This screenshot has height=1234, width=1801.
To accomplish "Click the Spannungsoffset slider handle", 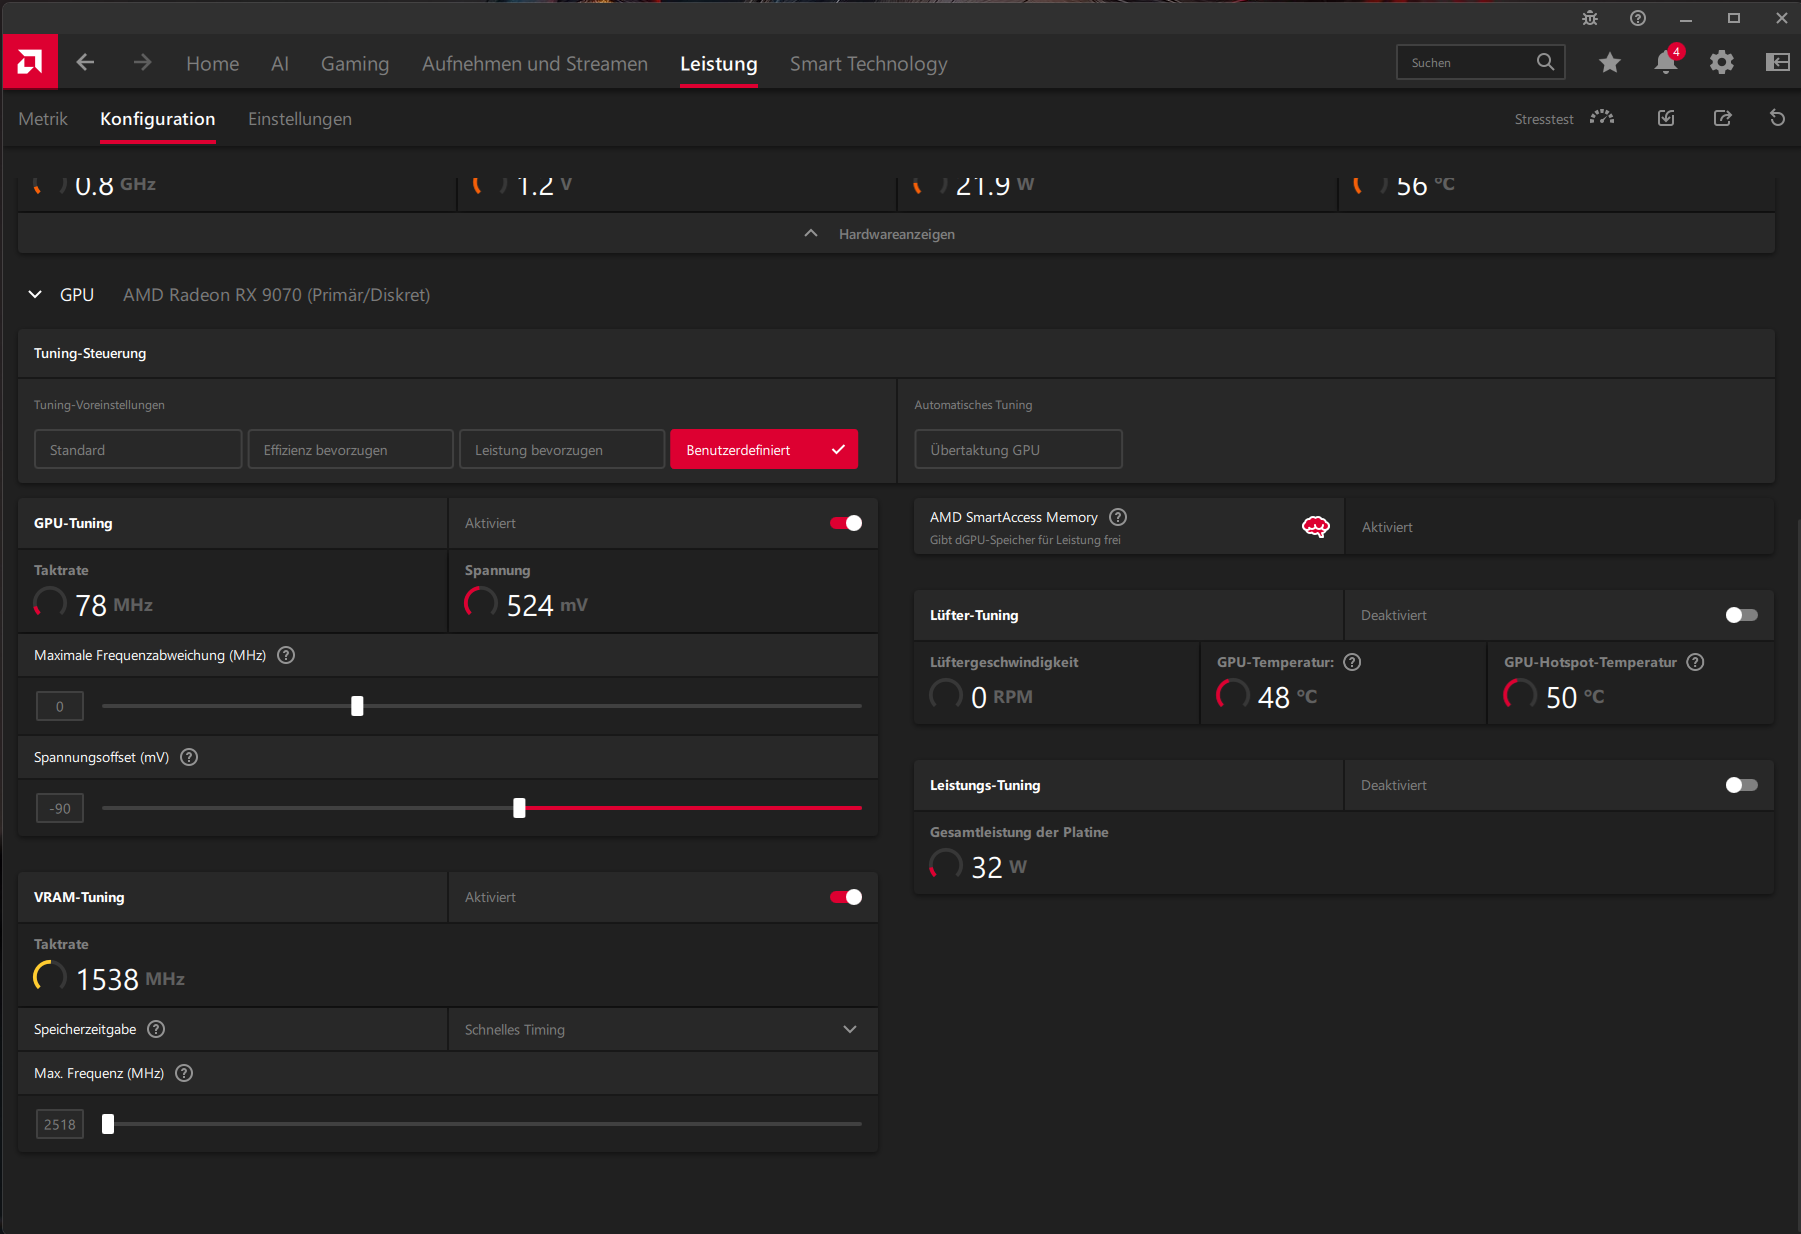I will click(519, 808).
